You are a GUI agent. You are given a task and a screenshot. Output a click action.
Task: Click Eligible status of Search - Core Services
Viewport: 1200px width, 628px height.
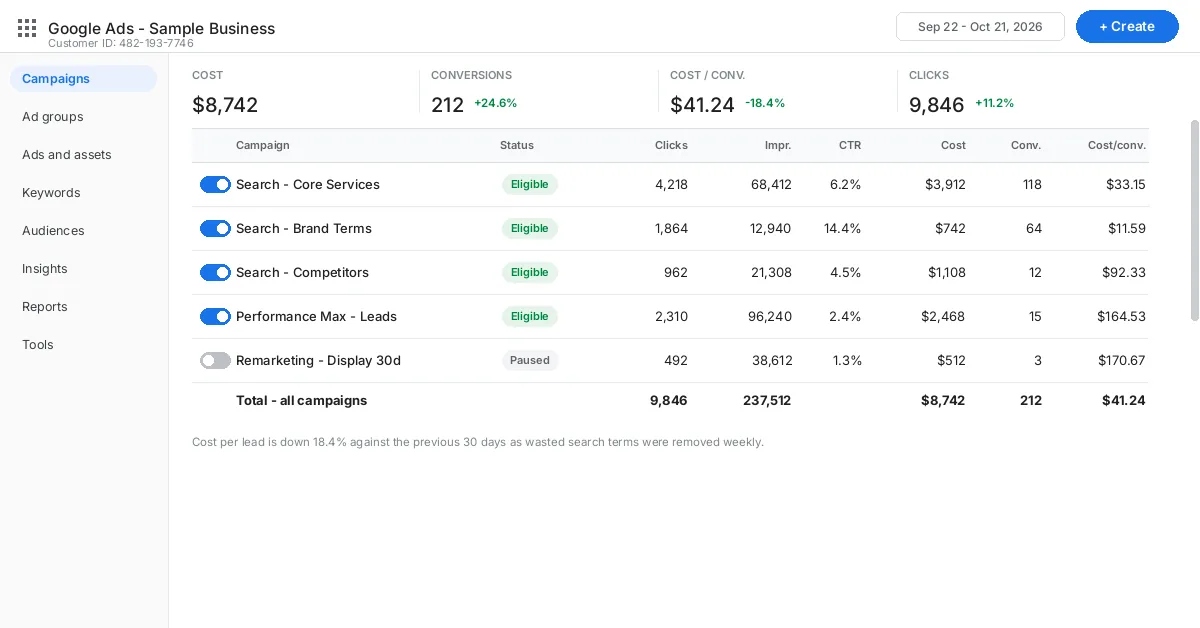point(530,184)
